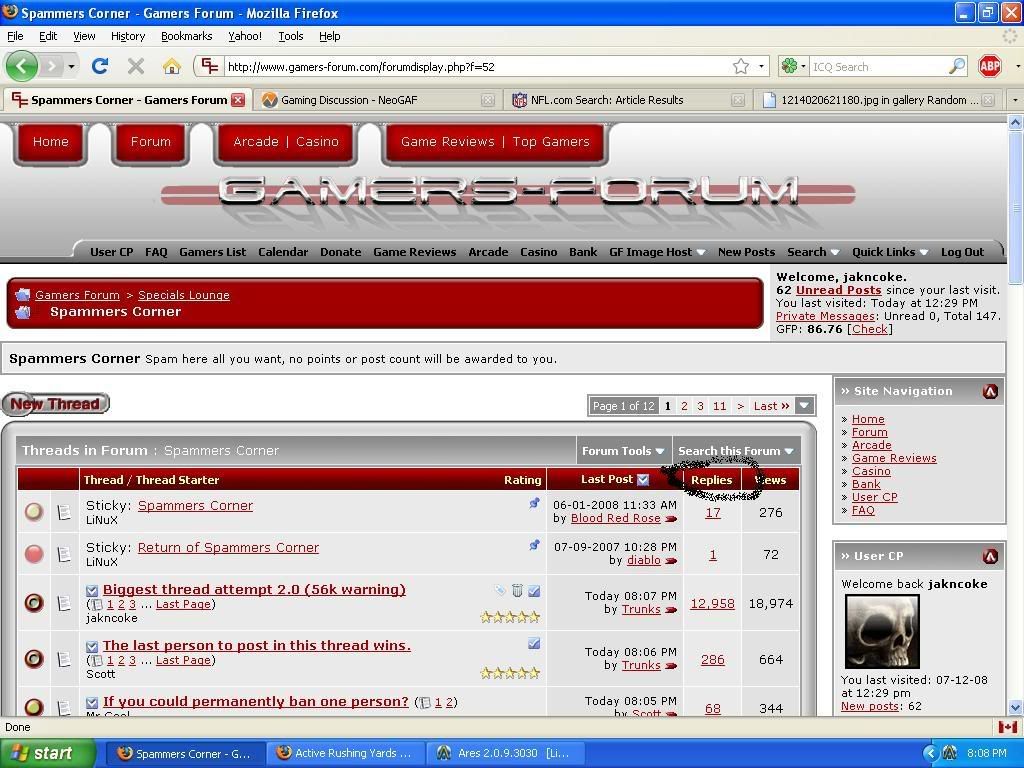Switch to NFL.com Search tab
Screen dimensions: 1024x768
pos(628,100)
